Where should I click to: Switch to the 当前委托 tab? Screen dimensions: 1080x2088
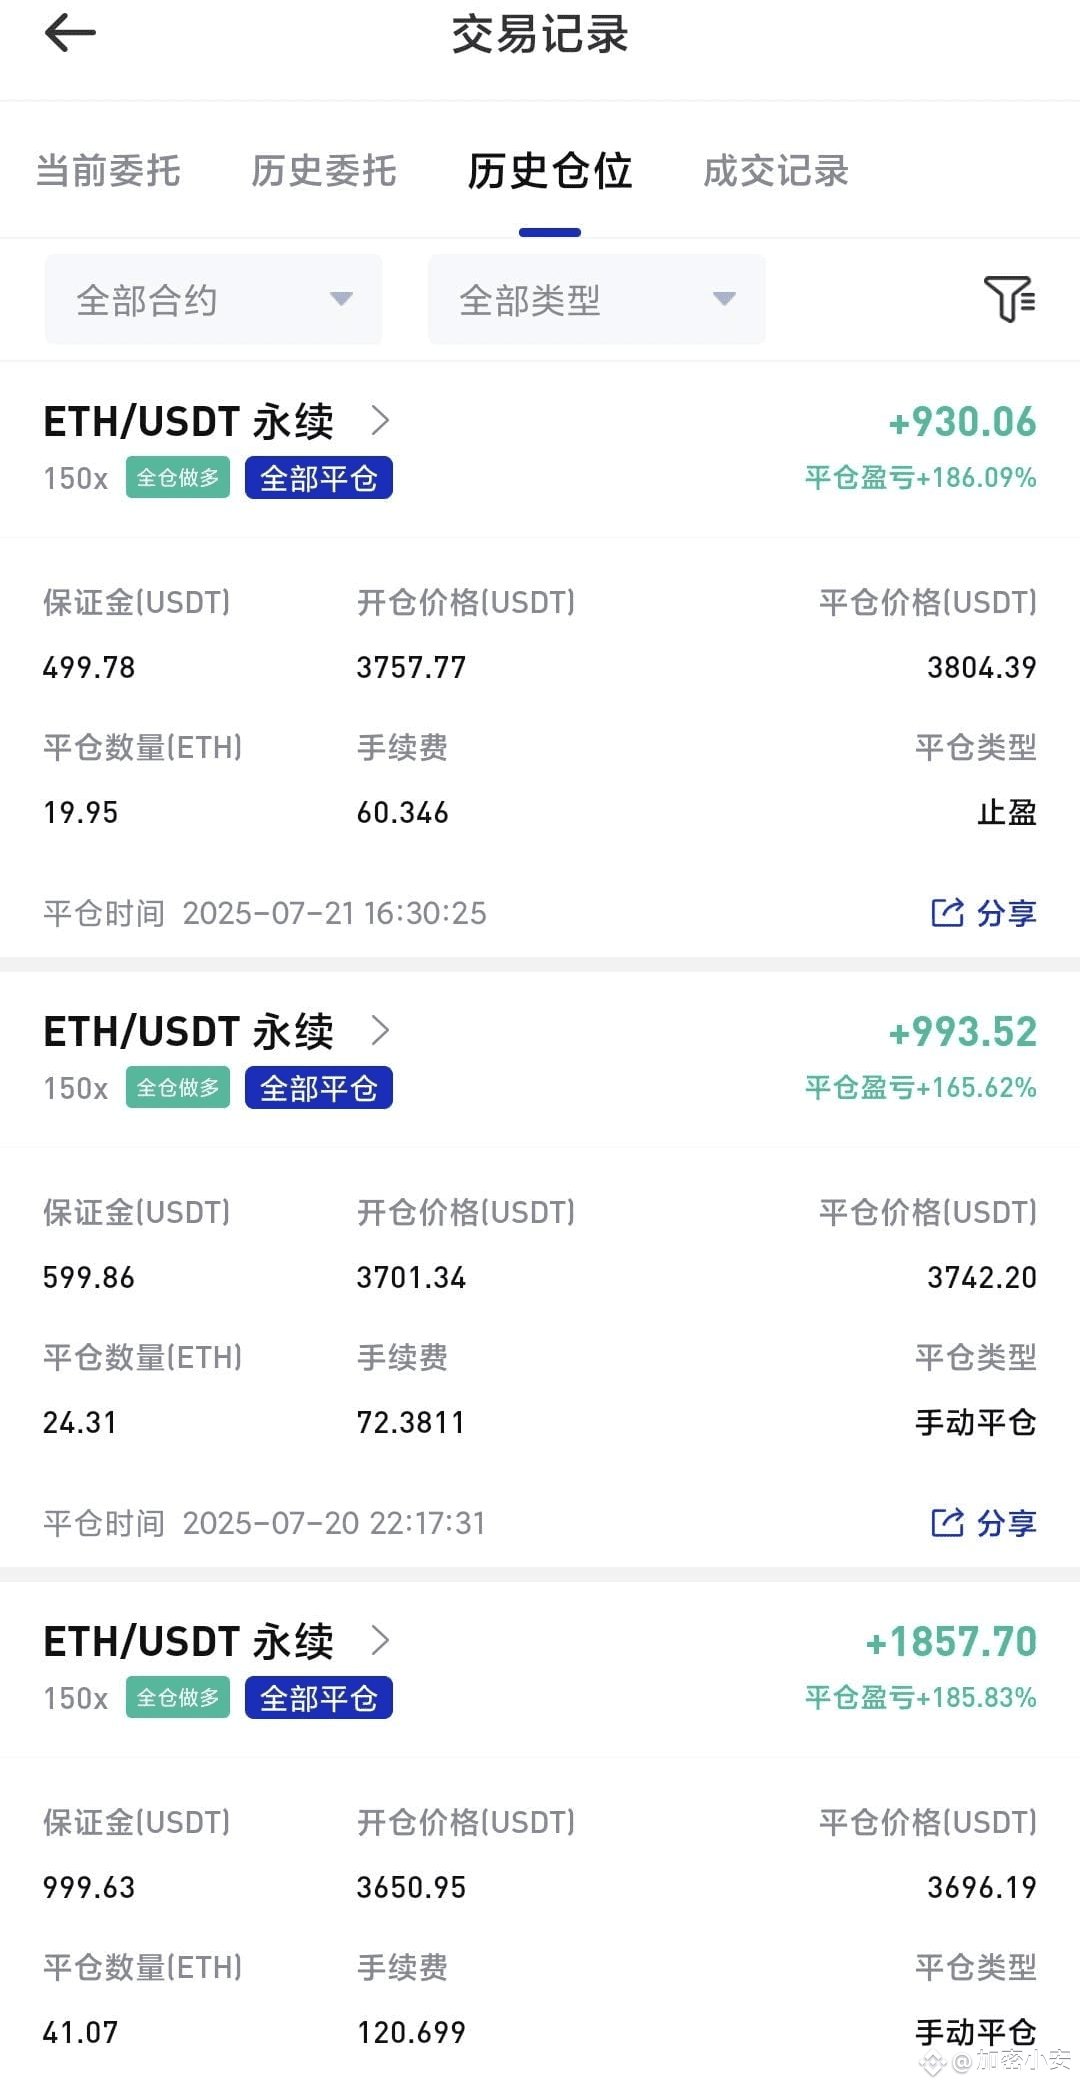[x=108, y=171]
